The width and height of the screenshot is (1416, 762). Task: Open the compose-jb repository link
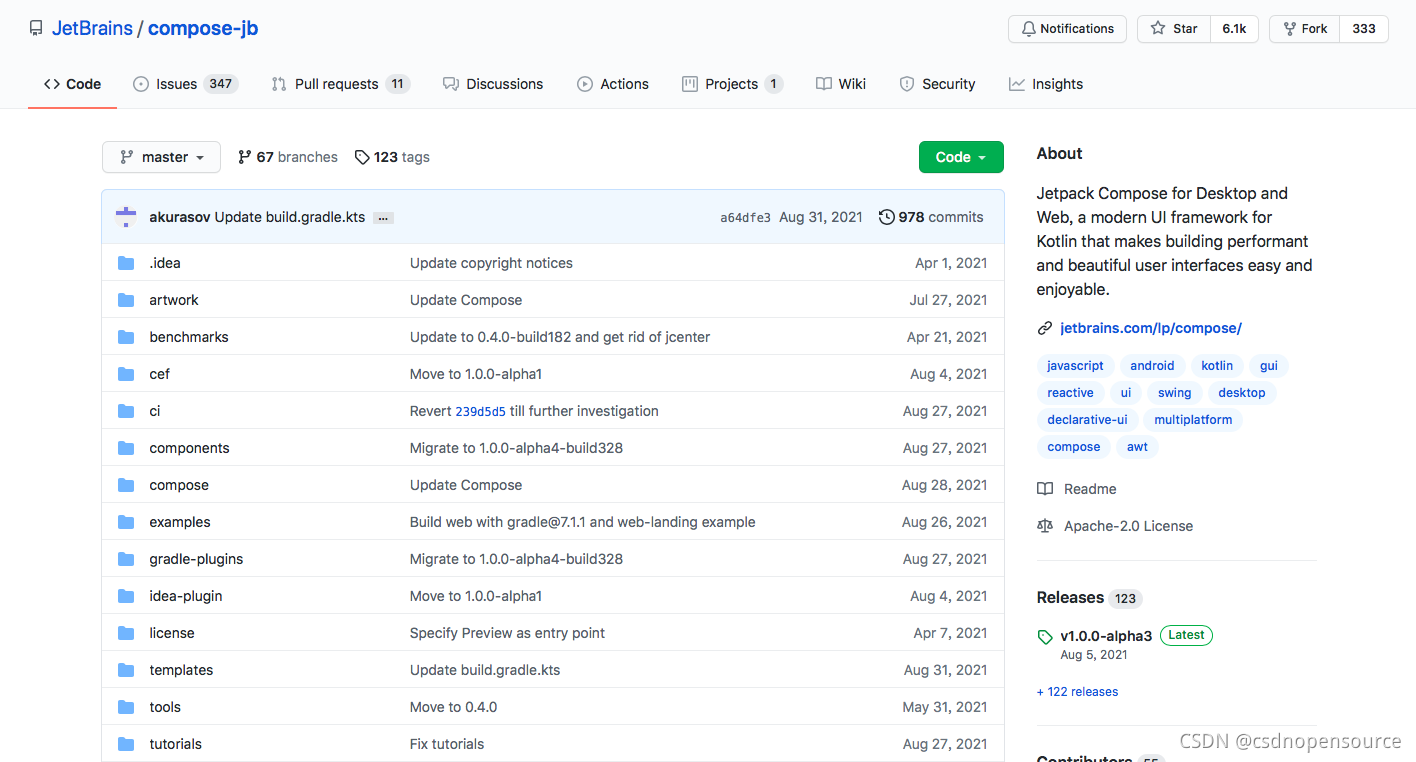(x=203, y=28)
